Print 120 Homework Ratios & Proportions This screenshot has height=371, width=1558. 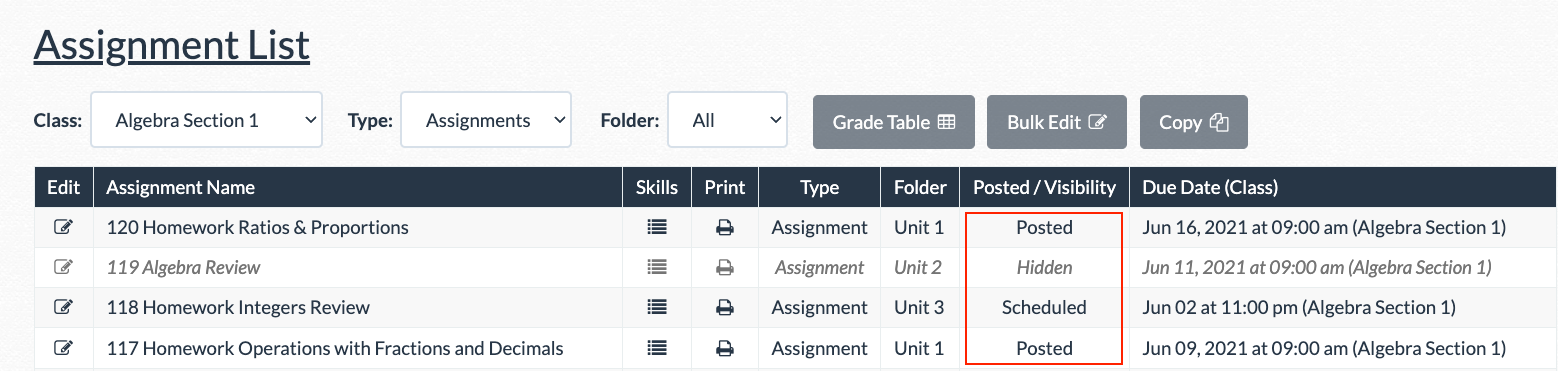(725, 227)
